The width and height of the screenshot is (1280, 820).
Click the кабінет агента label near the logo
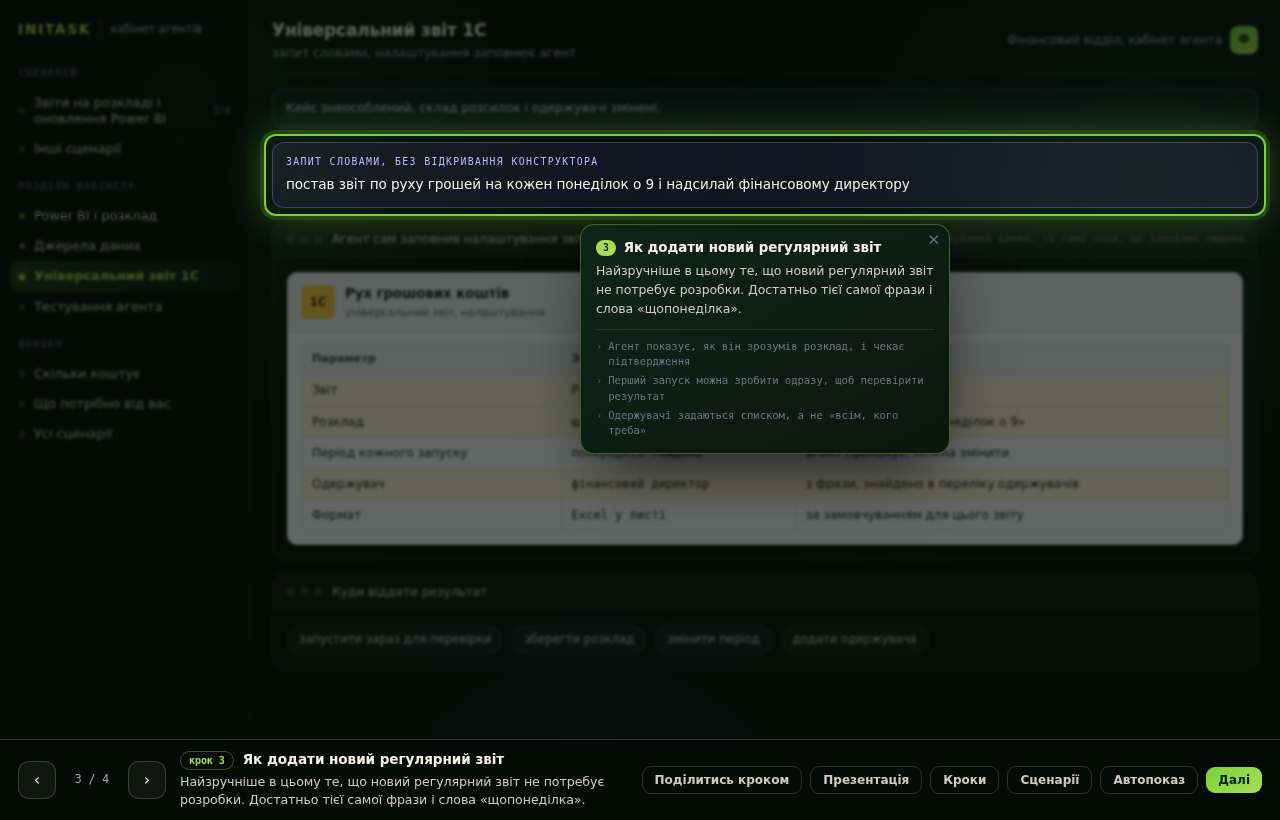click(156, 29)
